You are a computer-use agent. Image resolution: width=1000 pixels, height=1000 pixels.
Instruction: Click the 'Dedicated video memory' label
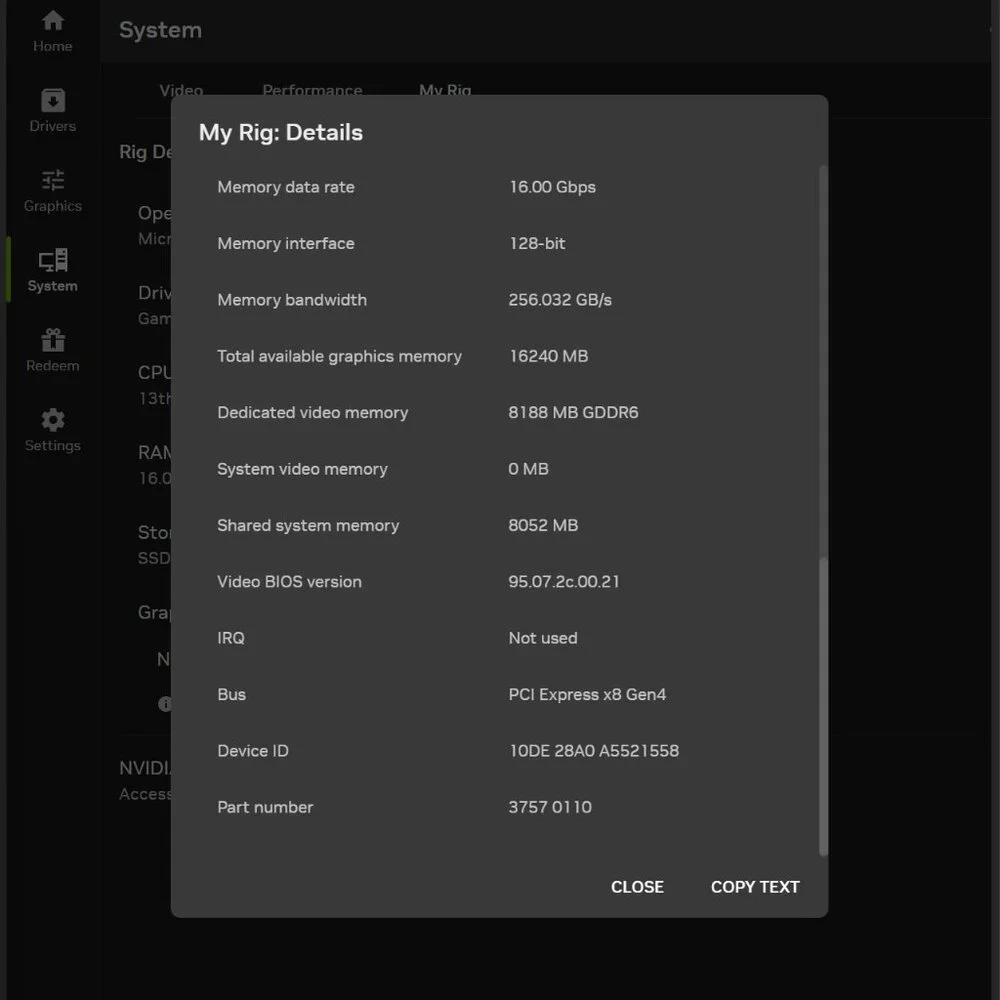click(x=312, y=412)
